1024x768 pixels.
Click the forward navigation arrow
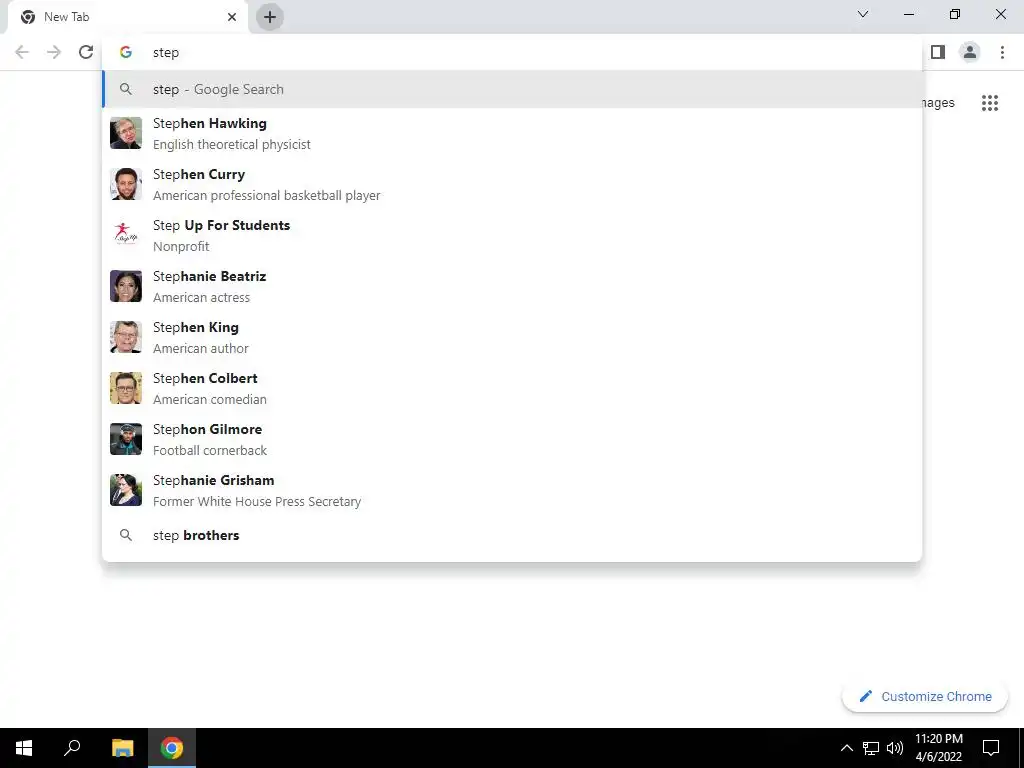click(54, 52)
